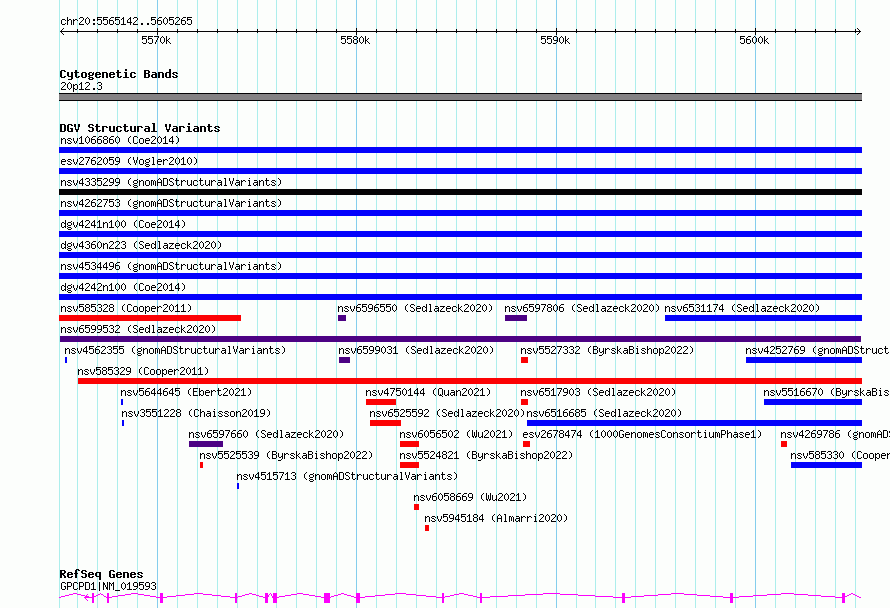Click the nsv4269786 red marker
The height and width of the screenshot is (608, 890).
coord(784,444)
